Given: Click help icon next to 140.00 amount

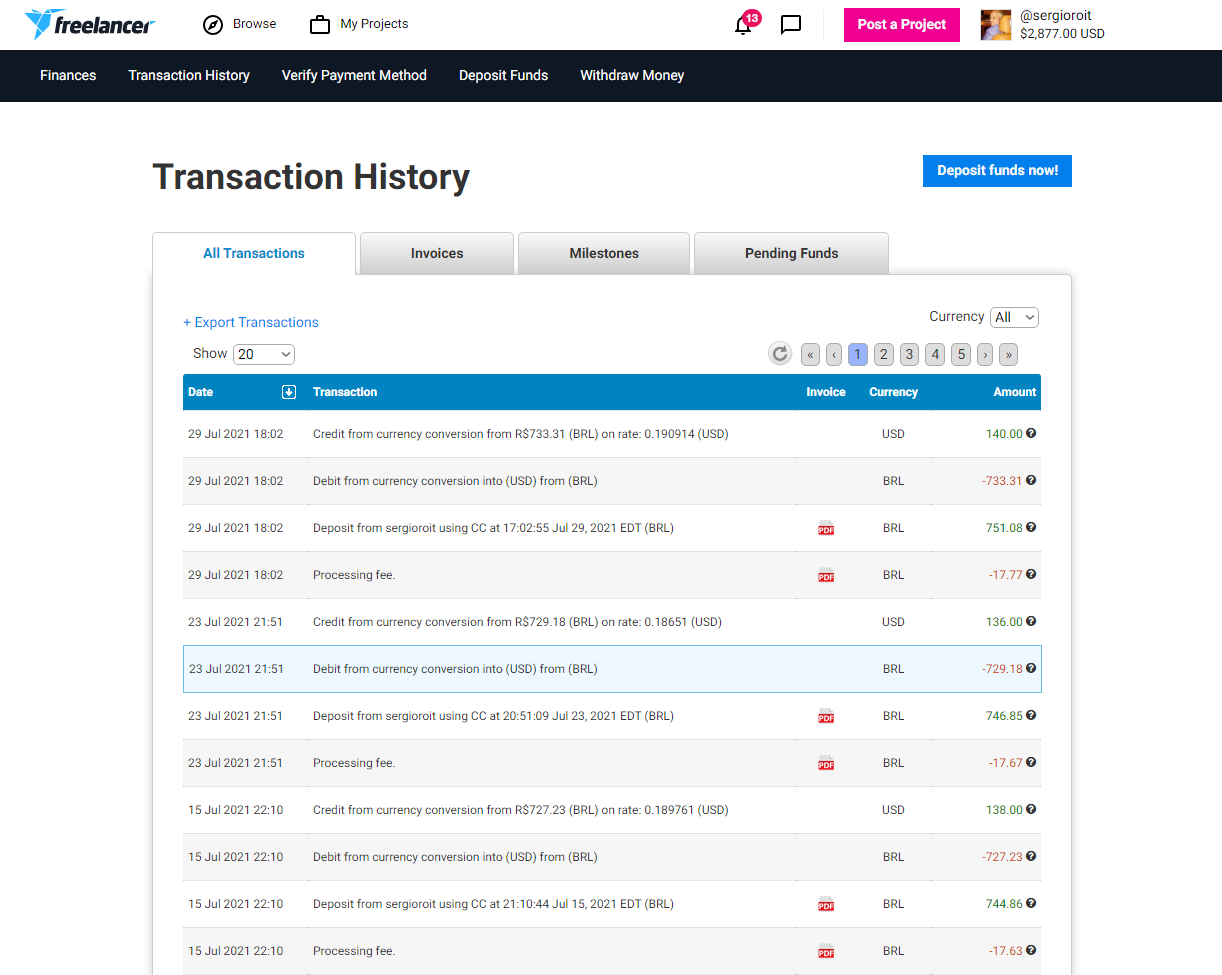Looking at the screenshot, I should point(1031,433).
